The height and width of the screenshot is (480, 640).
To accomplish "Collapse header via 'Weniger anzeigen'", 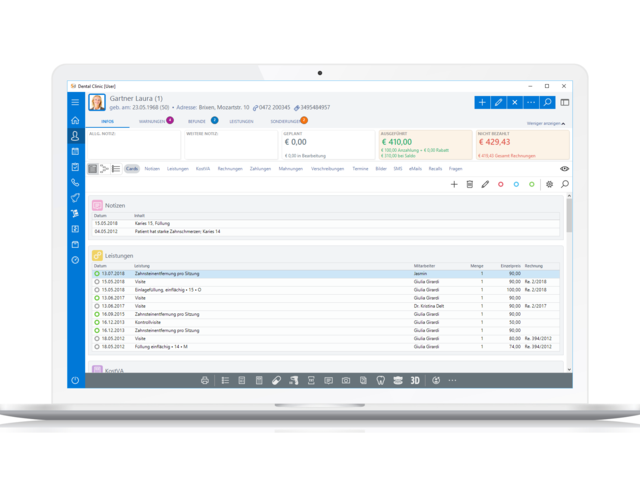I will pyautogui.click(x=546, y=123).
